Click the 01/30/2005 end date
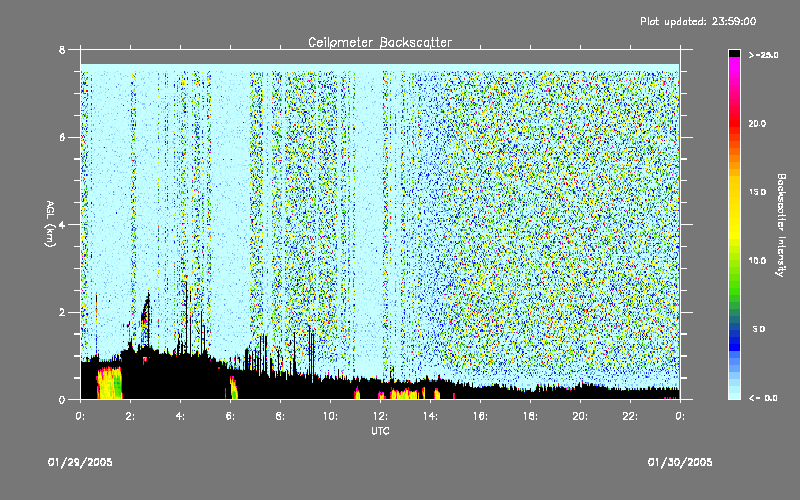The image size is (800, 500). (680, 462)
